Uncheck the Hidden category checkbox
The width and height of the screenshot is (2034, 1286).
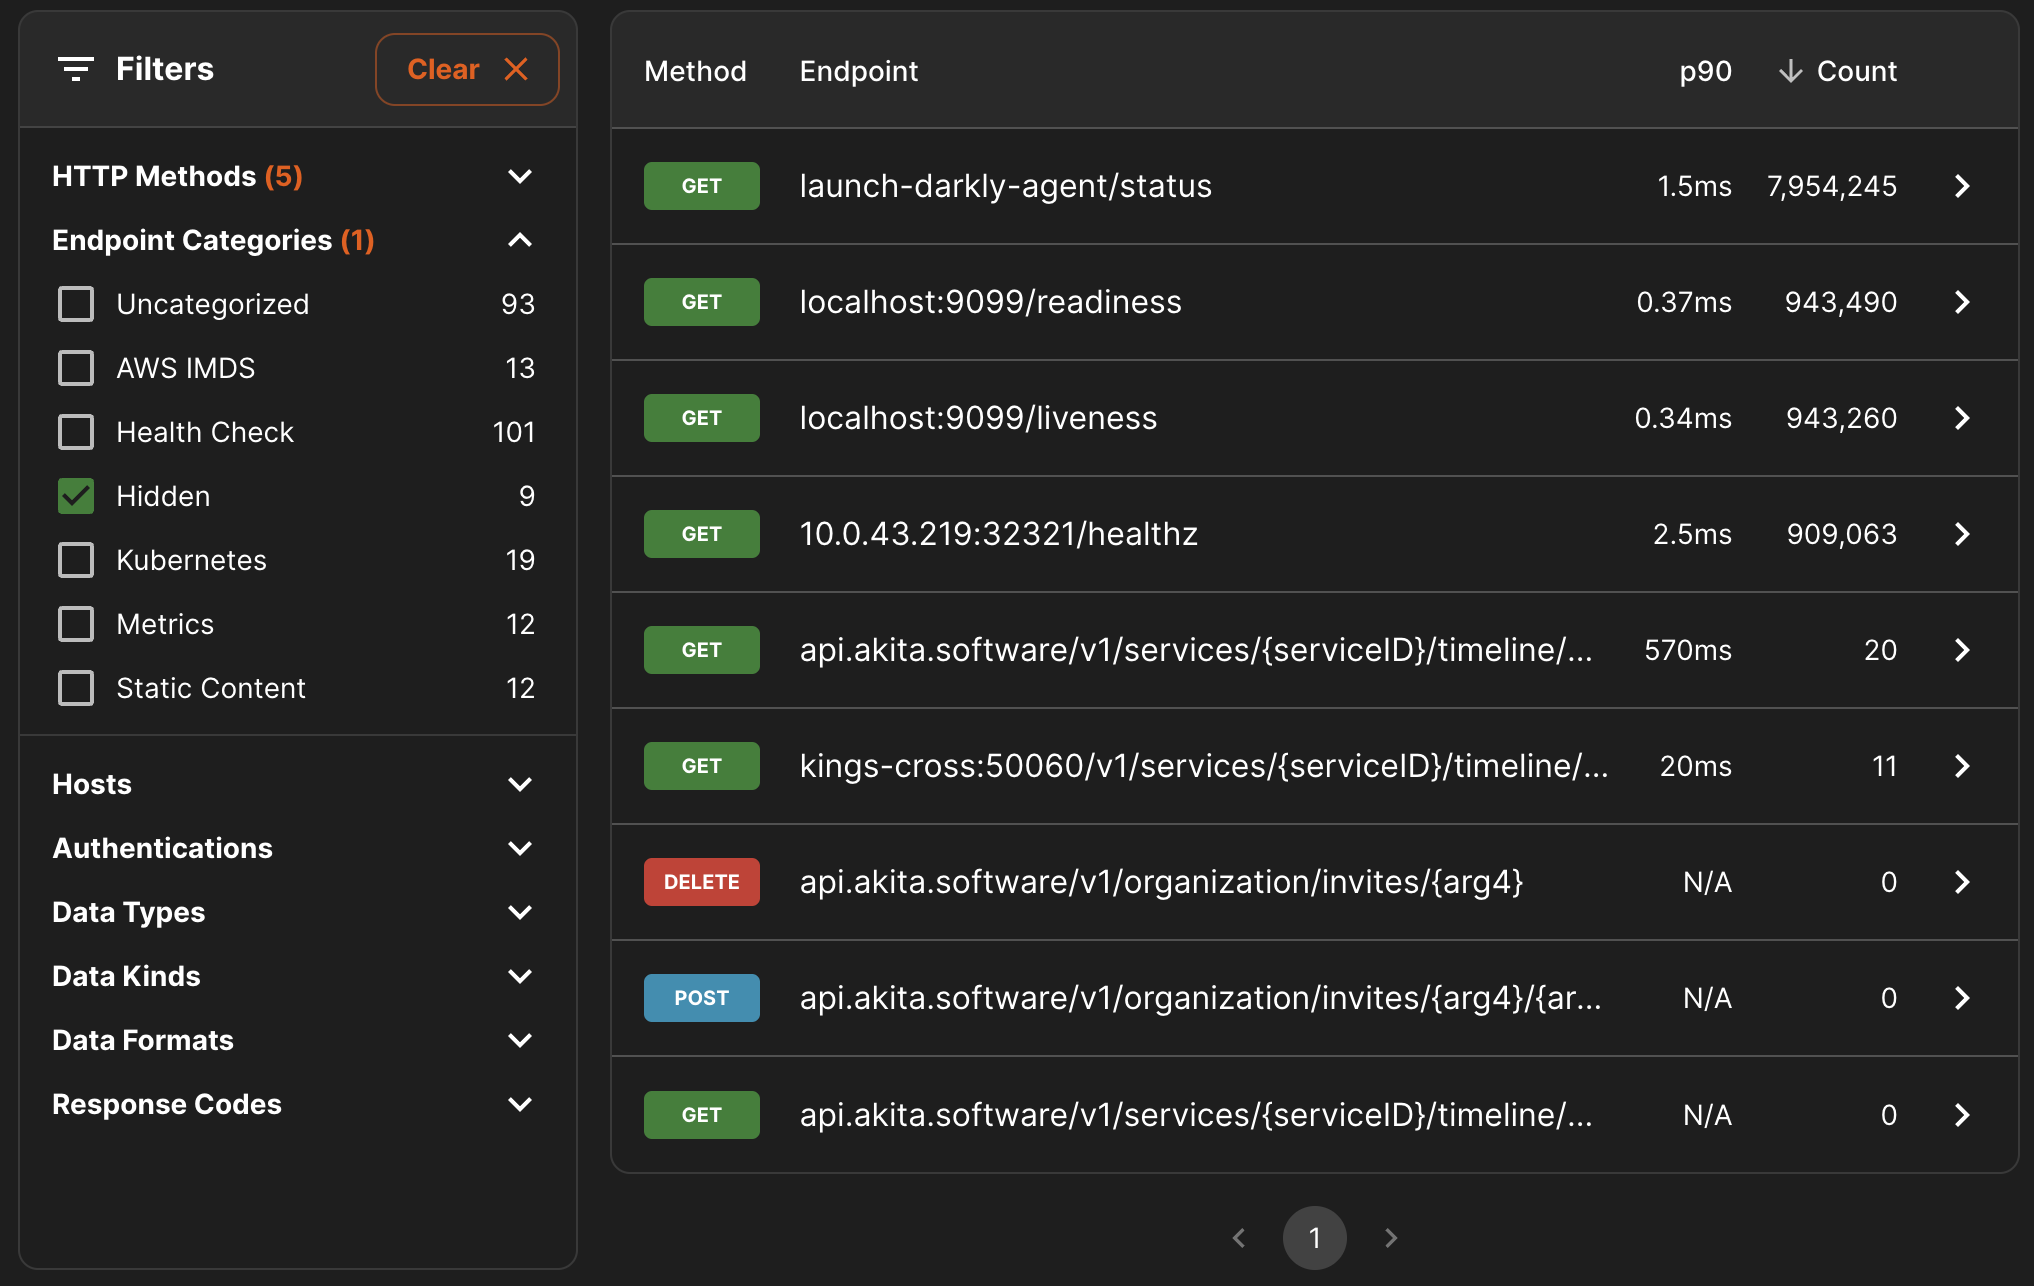pos(76,496)
